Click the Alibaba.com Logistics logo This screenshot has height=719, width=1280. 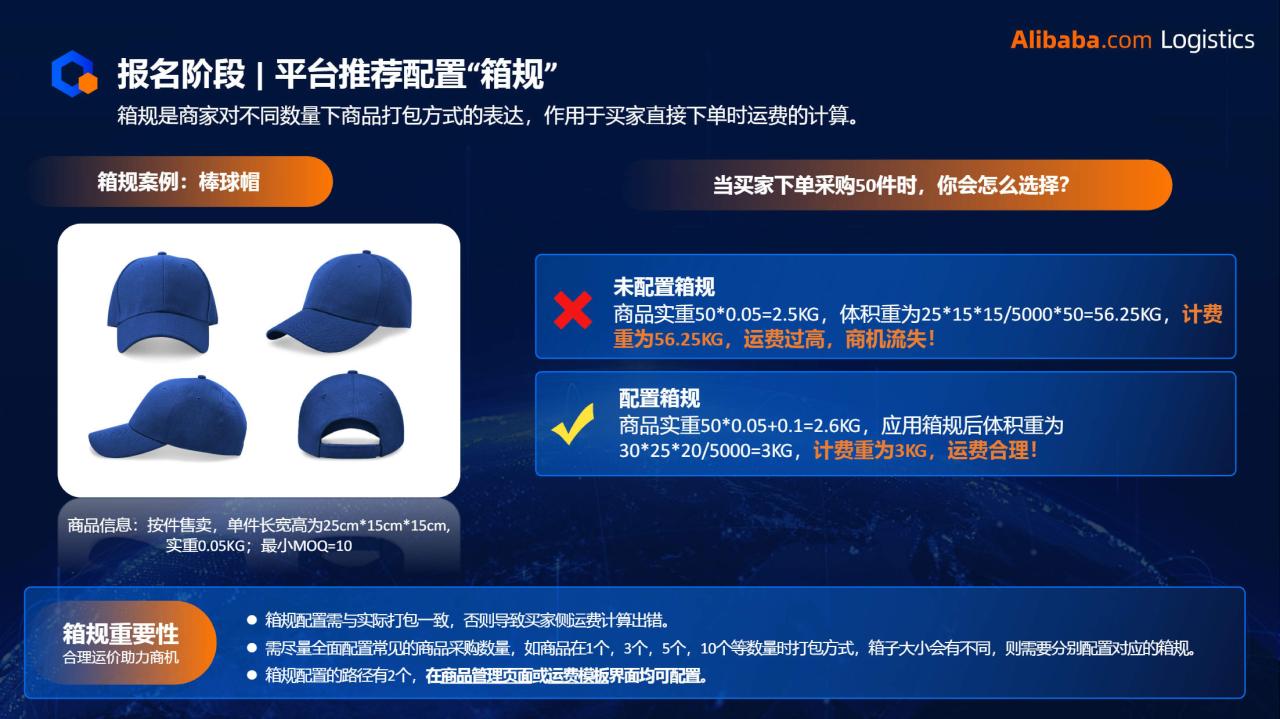(x=1132, y=40)
